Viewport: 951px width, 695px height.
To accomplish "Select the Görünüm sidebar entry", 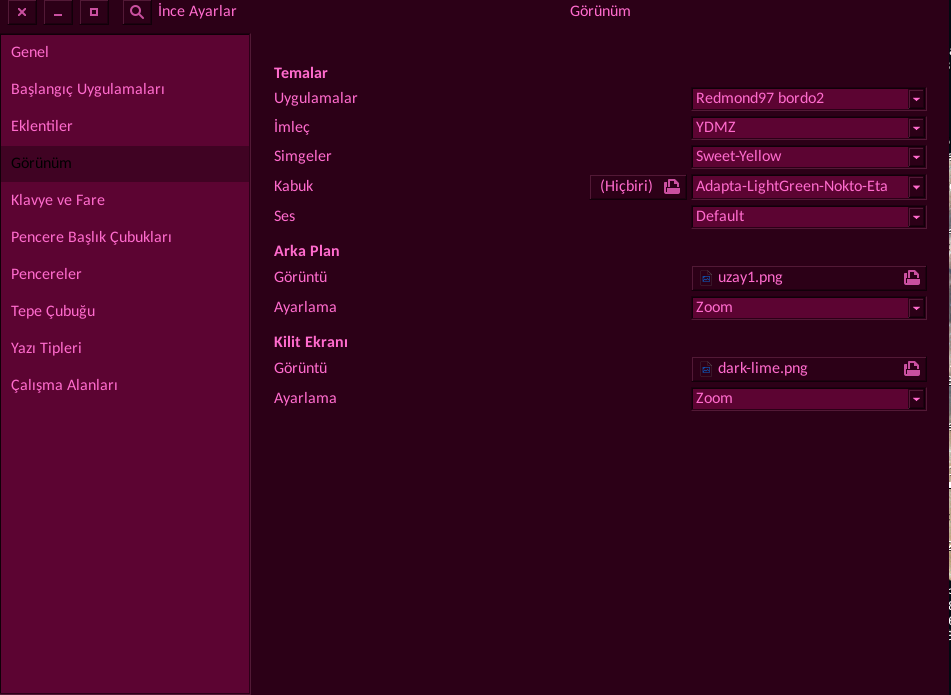I will pos(125,163).
